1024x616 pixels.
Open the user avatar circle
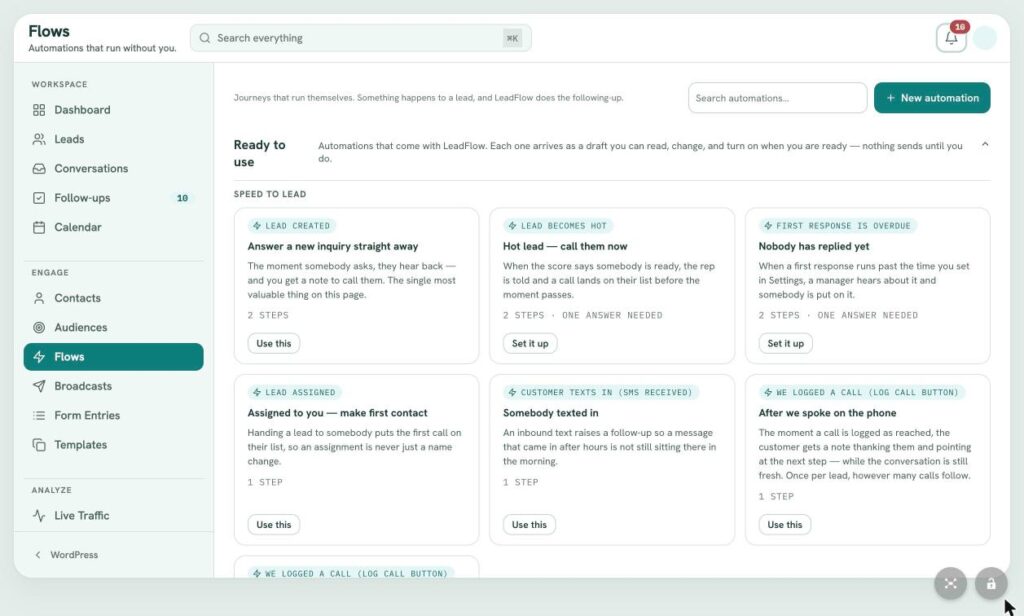pyautogui.click(x=984, y=38)
